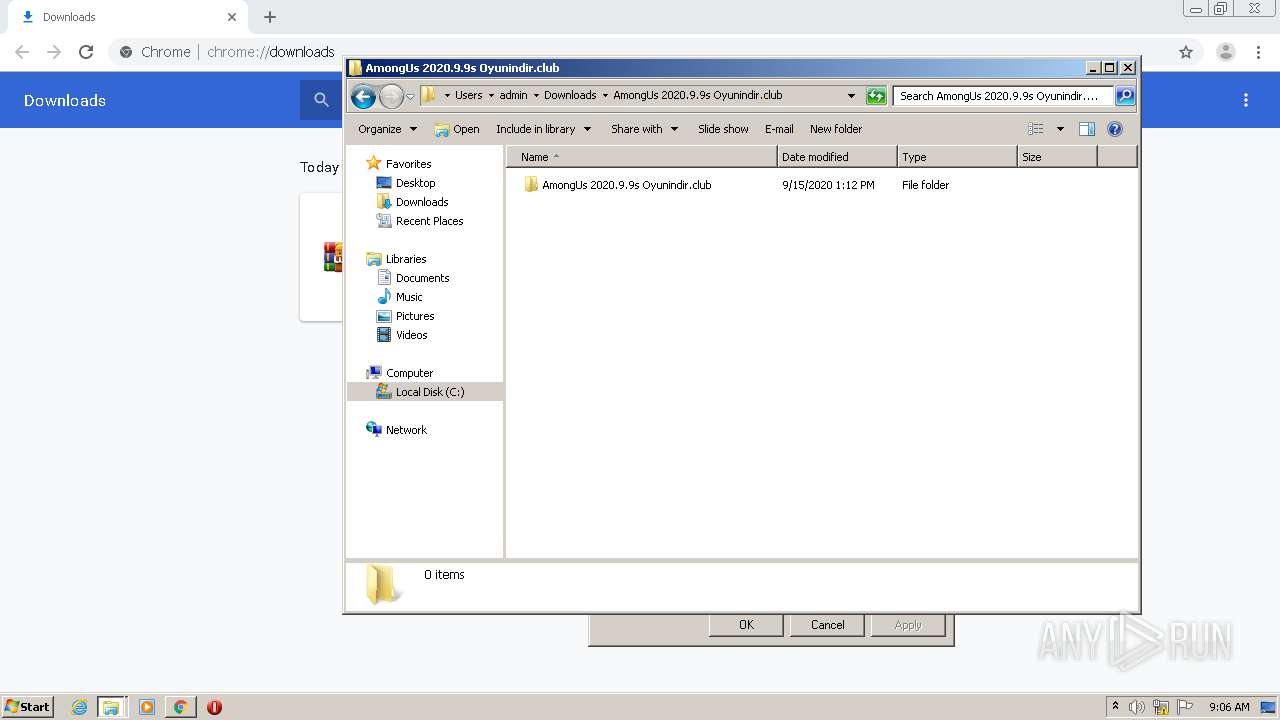This screenshot has height=720, width=1280.
Task: Click the OK button in dialog
Action: pyautogui.click(x=746, y=625)
